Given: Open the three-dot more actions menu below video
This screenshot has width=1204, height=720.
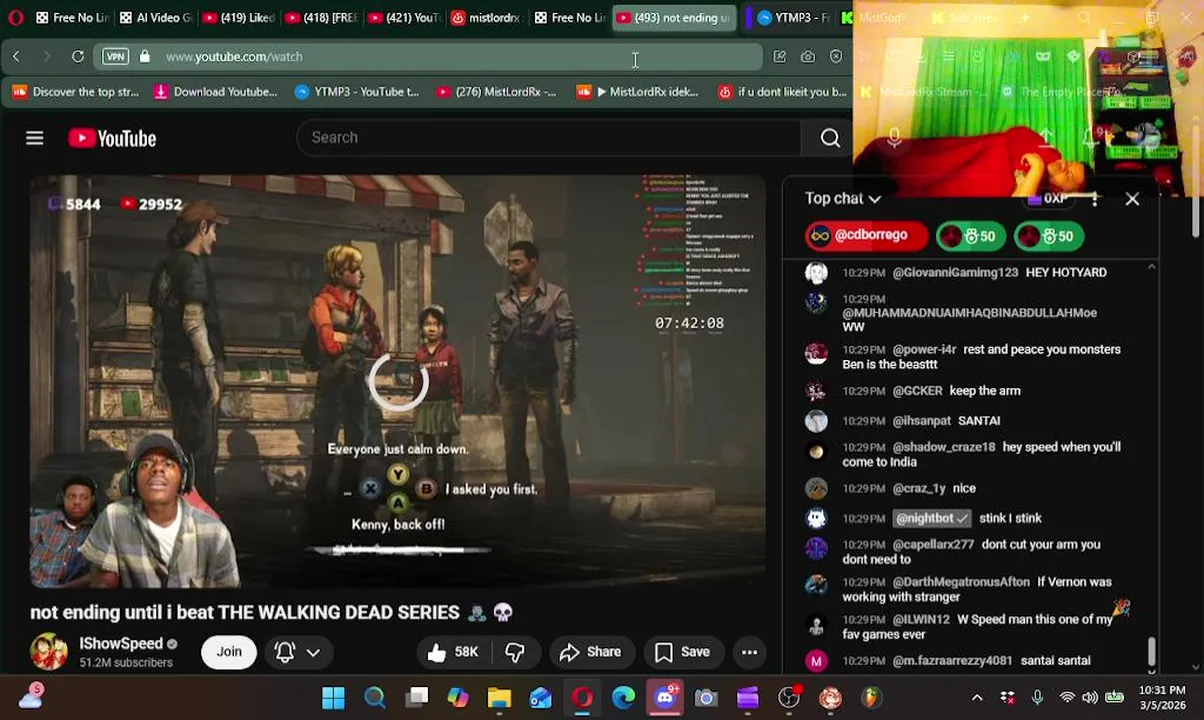Looking at the screenshot, I should click(749, 652).
